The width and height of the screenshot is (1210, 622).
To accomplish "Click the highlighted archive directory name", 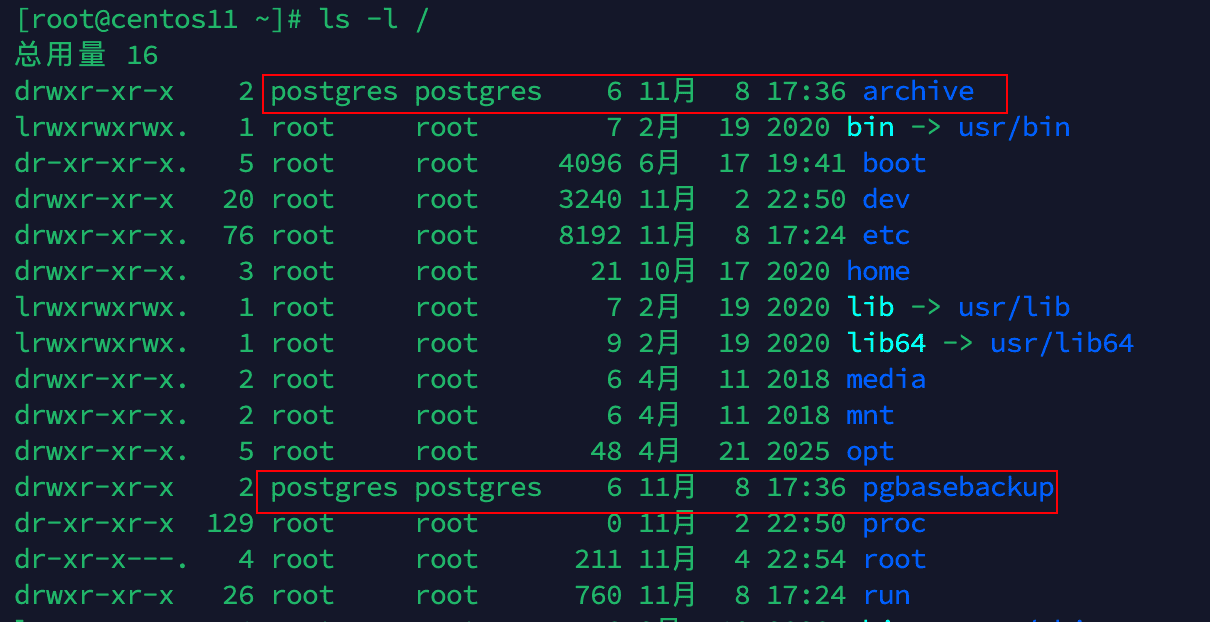I will coord(917,91).
